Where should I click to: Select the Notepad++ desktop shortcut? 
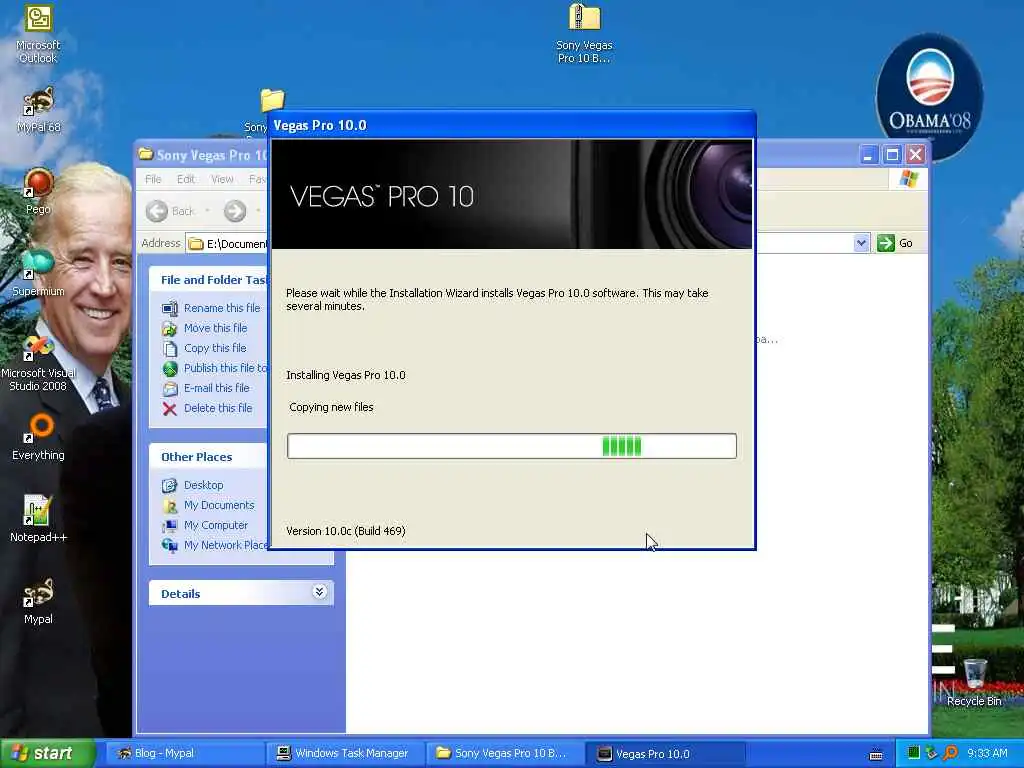tap(38, 519)
